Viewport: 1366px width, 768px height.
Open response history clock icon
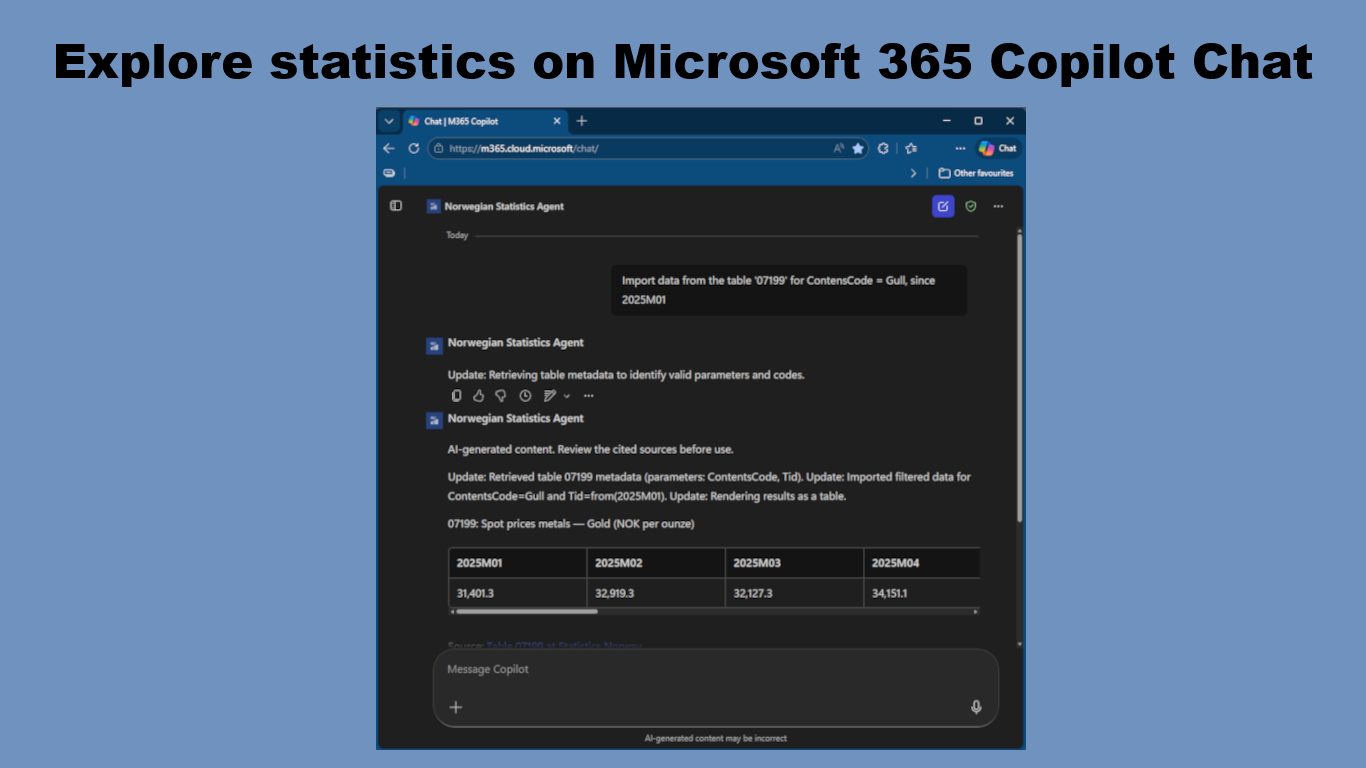(525, 395)
